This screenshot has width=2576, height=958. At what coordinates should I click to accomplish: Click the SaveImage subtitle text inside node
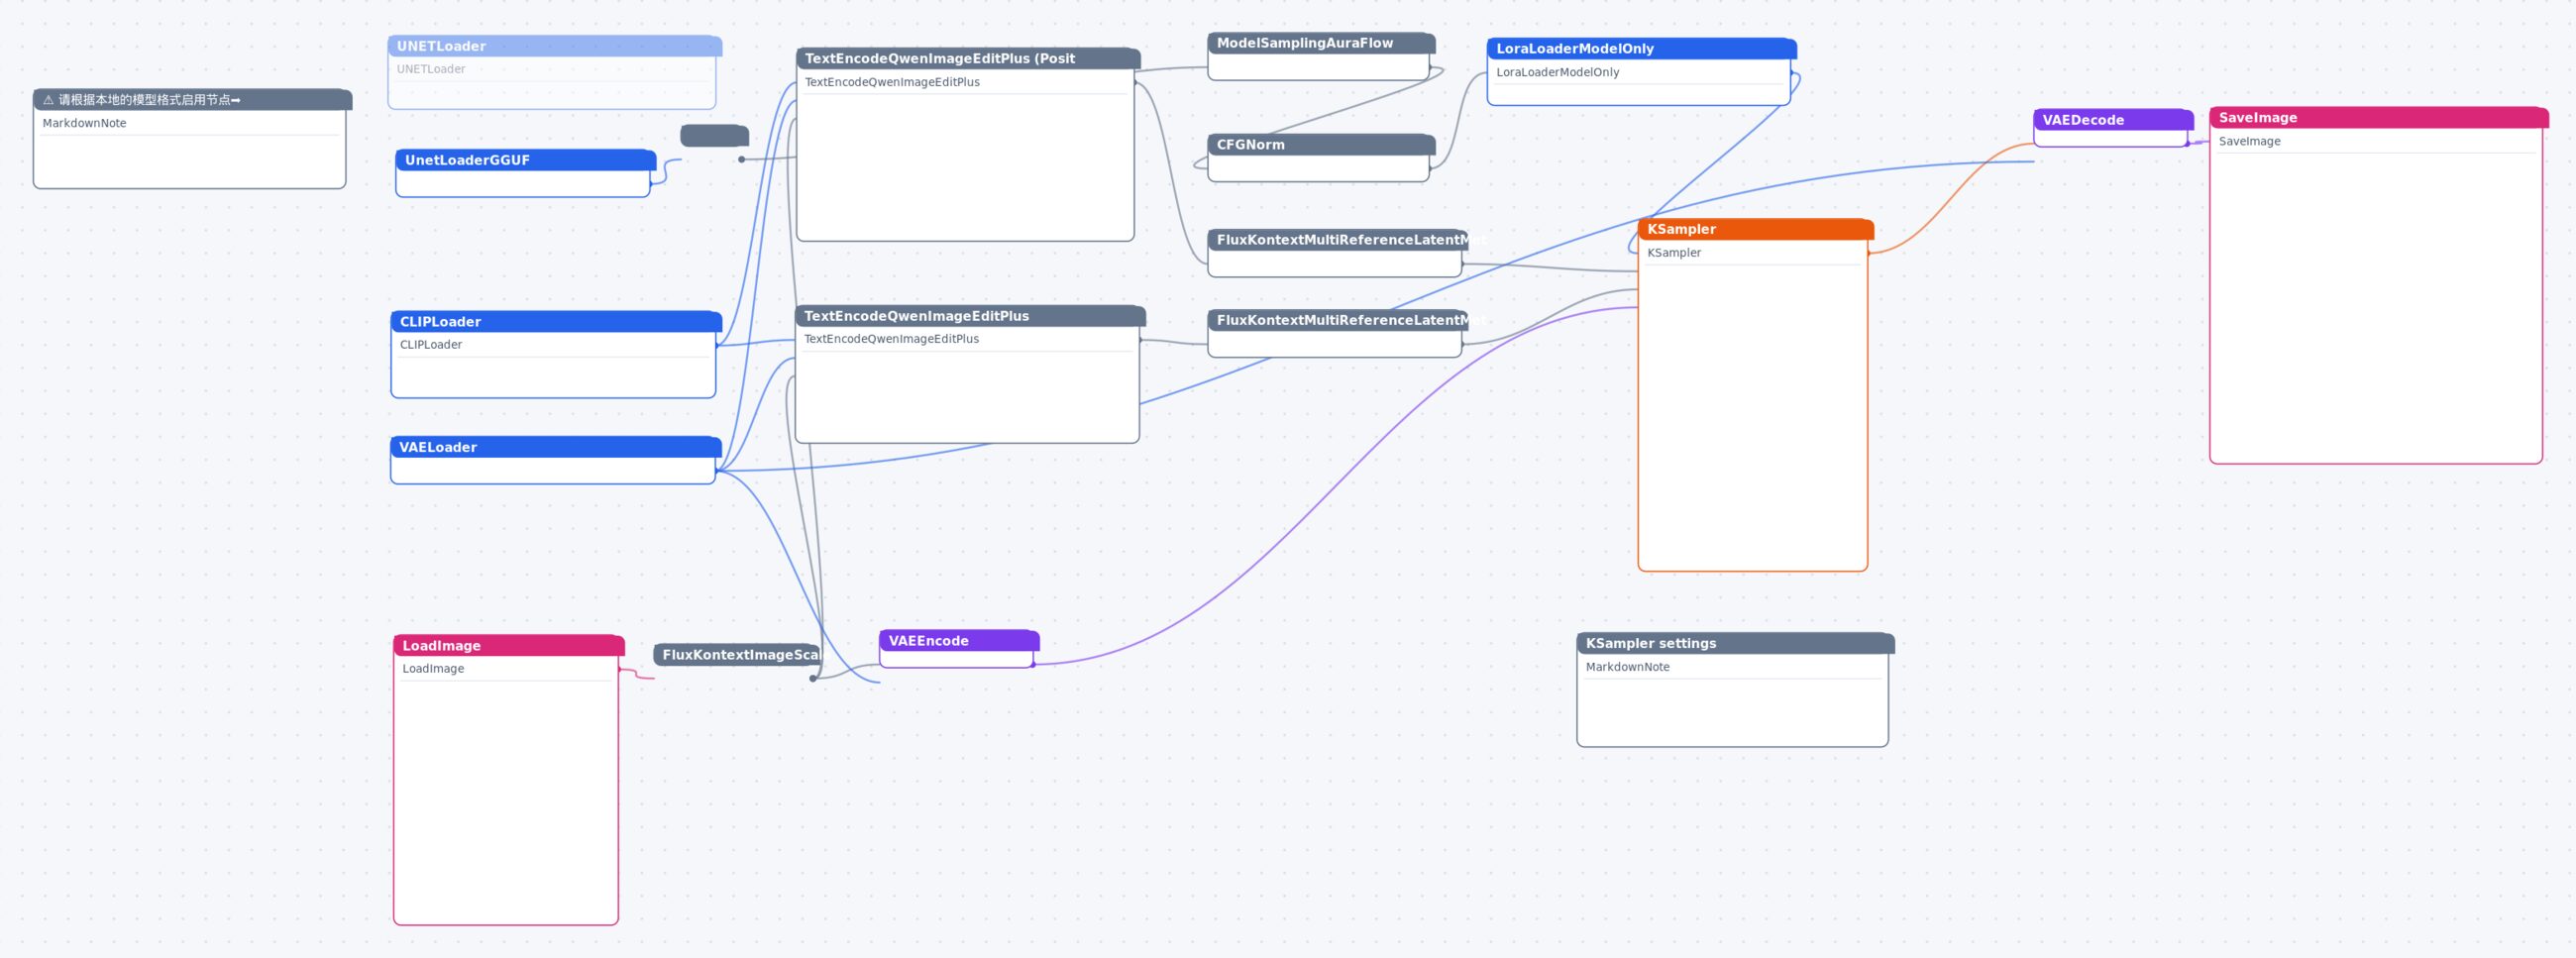pyautogui.click(x=2249, y=141)
